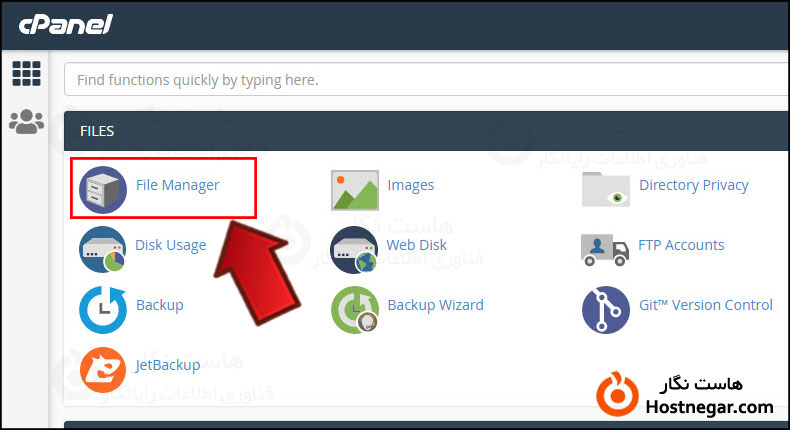Launch the Backup Wizard green icon

pos(355,310)
